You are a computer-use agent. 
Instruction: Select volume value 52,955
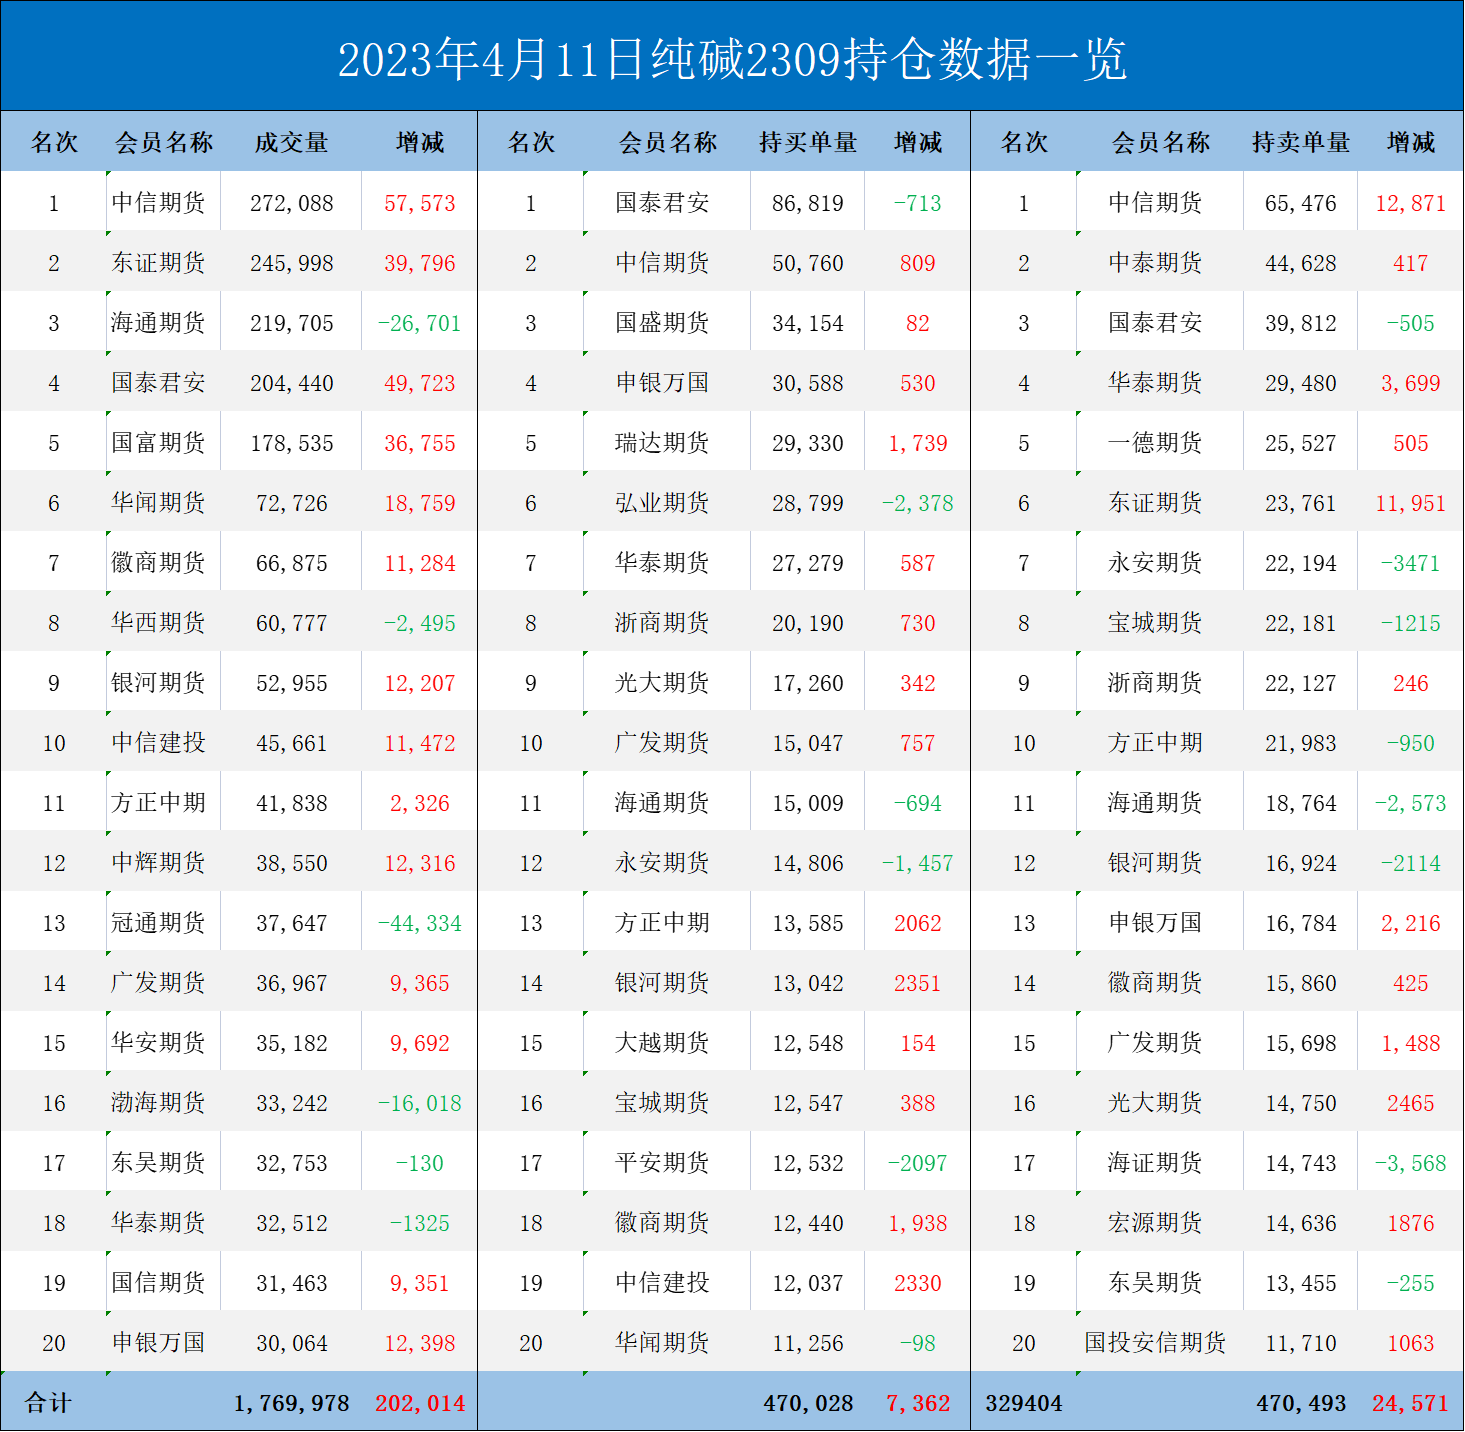[292, 683]
